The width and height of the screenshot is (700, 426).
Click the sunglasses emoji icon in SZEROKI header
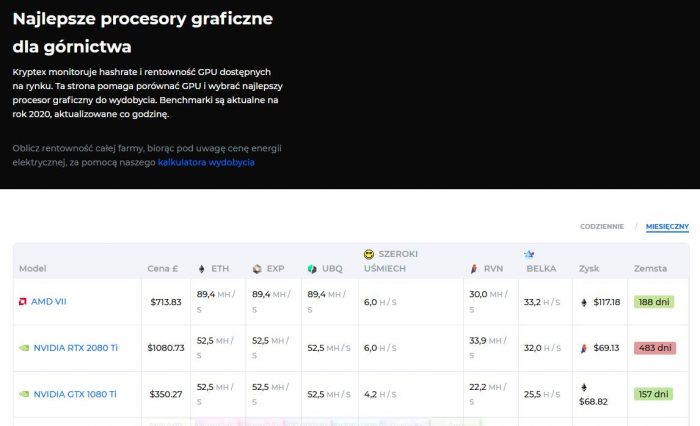coord(369,254)
